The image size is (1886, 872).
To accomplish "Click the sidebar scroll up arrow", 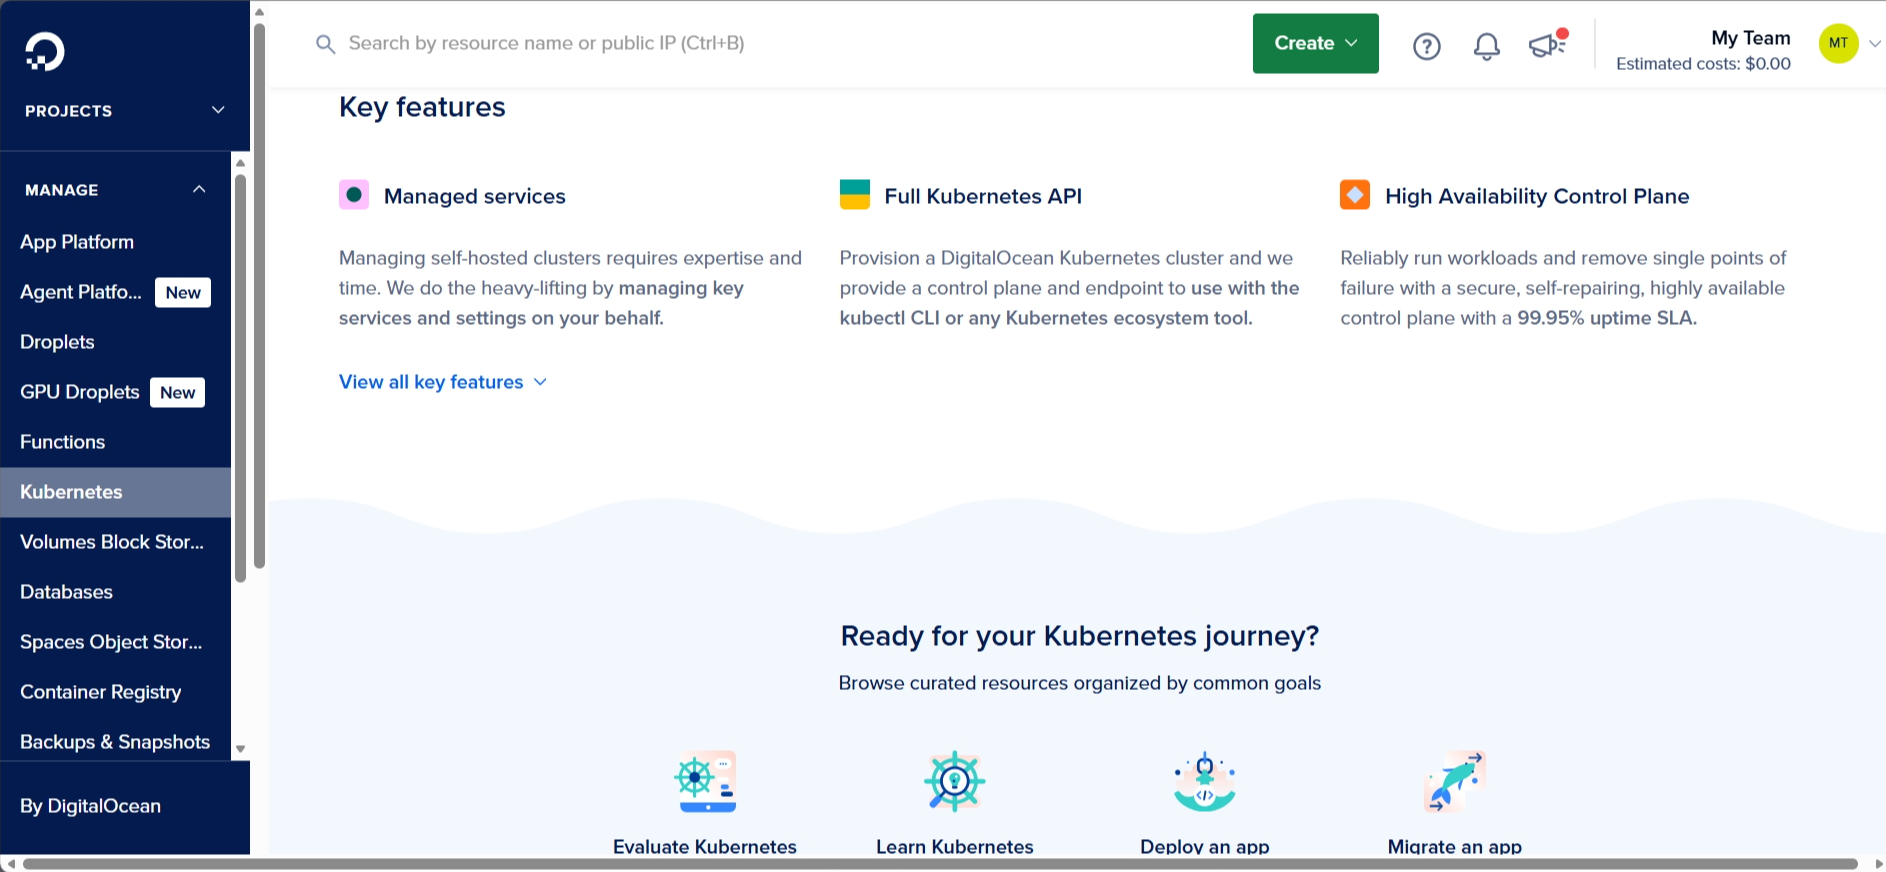I will pyautogui.click(x=240, y=162).
